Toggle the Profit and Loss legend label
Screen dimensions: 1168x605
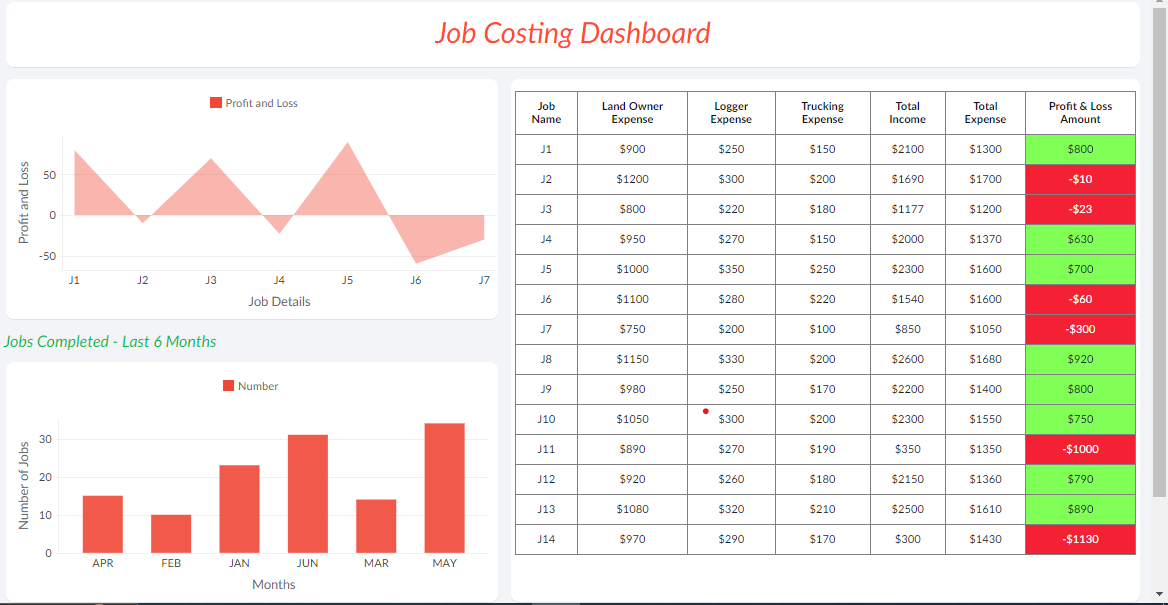tap(261, 103)
